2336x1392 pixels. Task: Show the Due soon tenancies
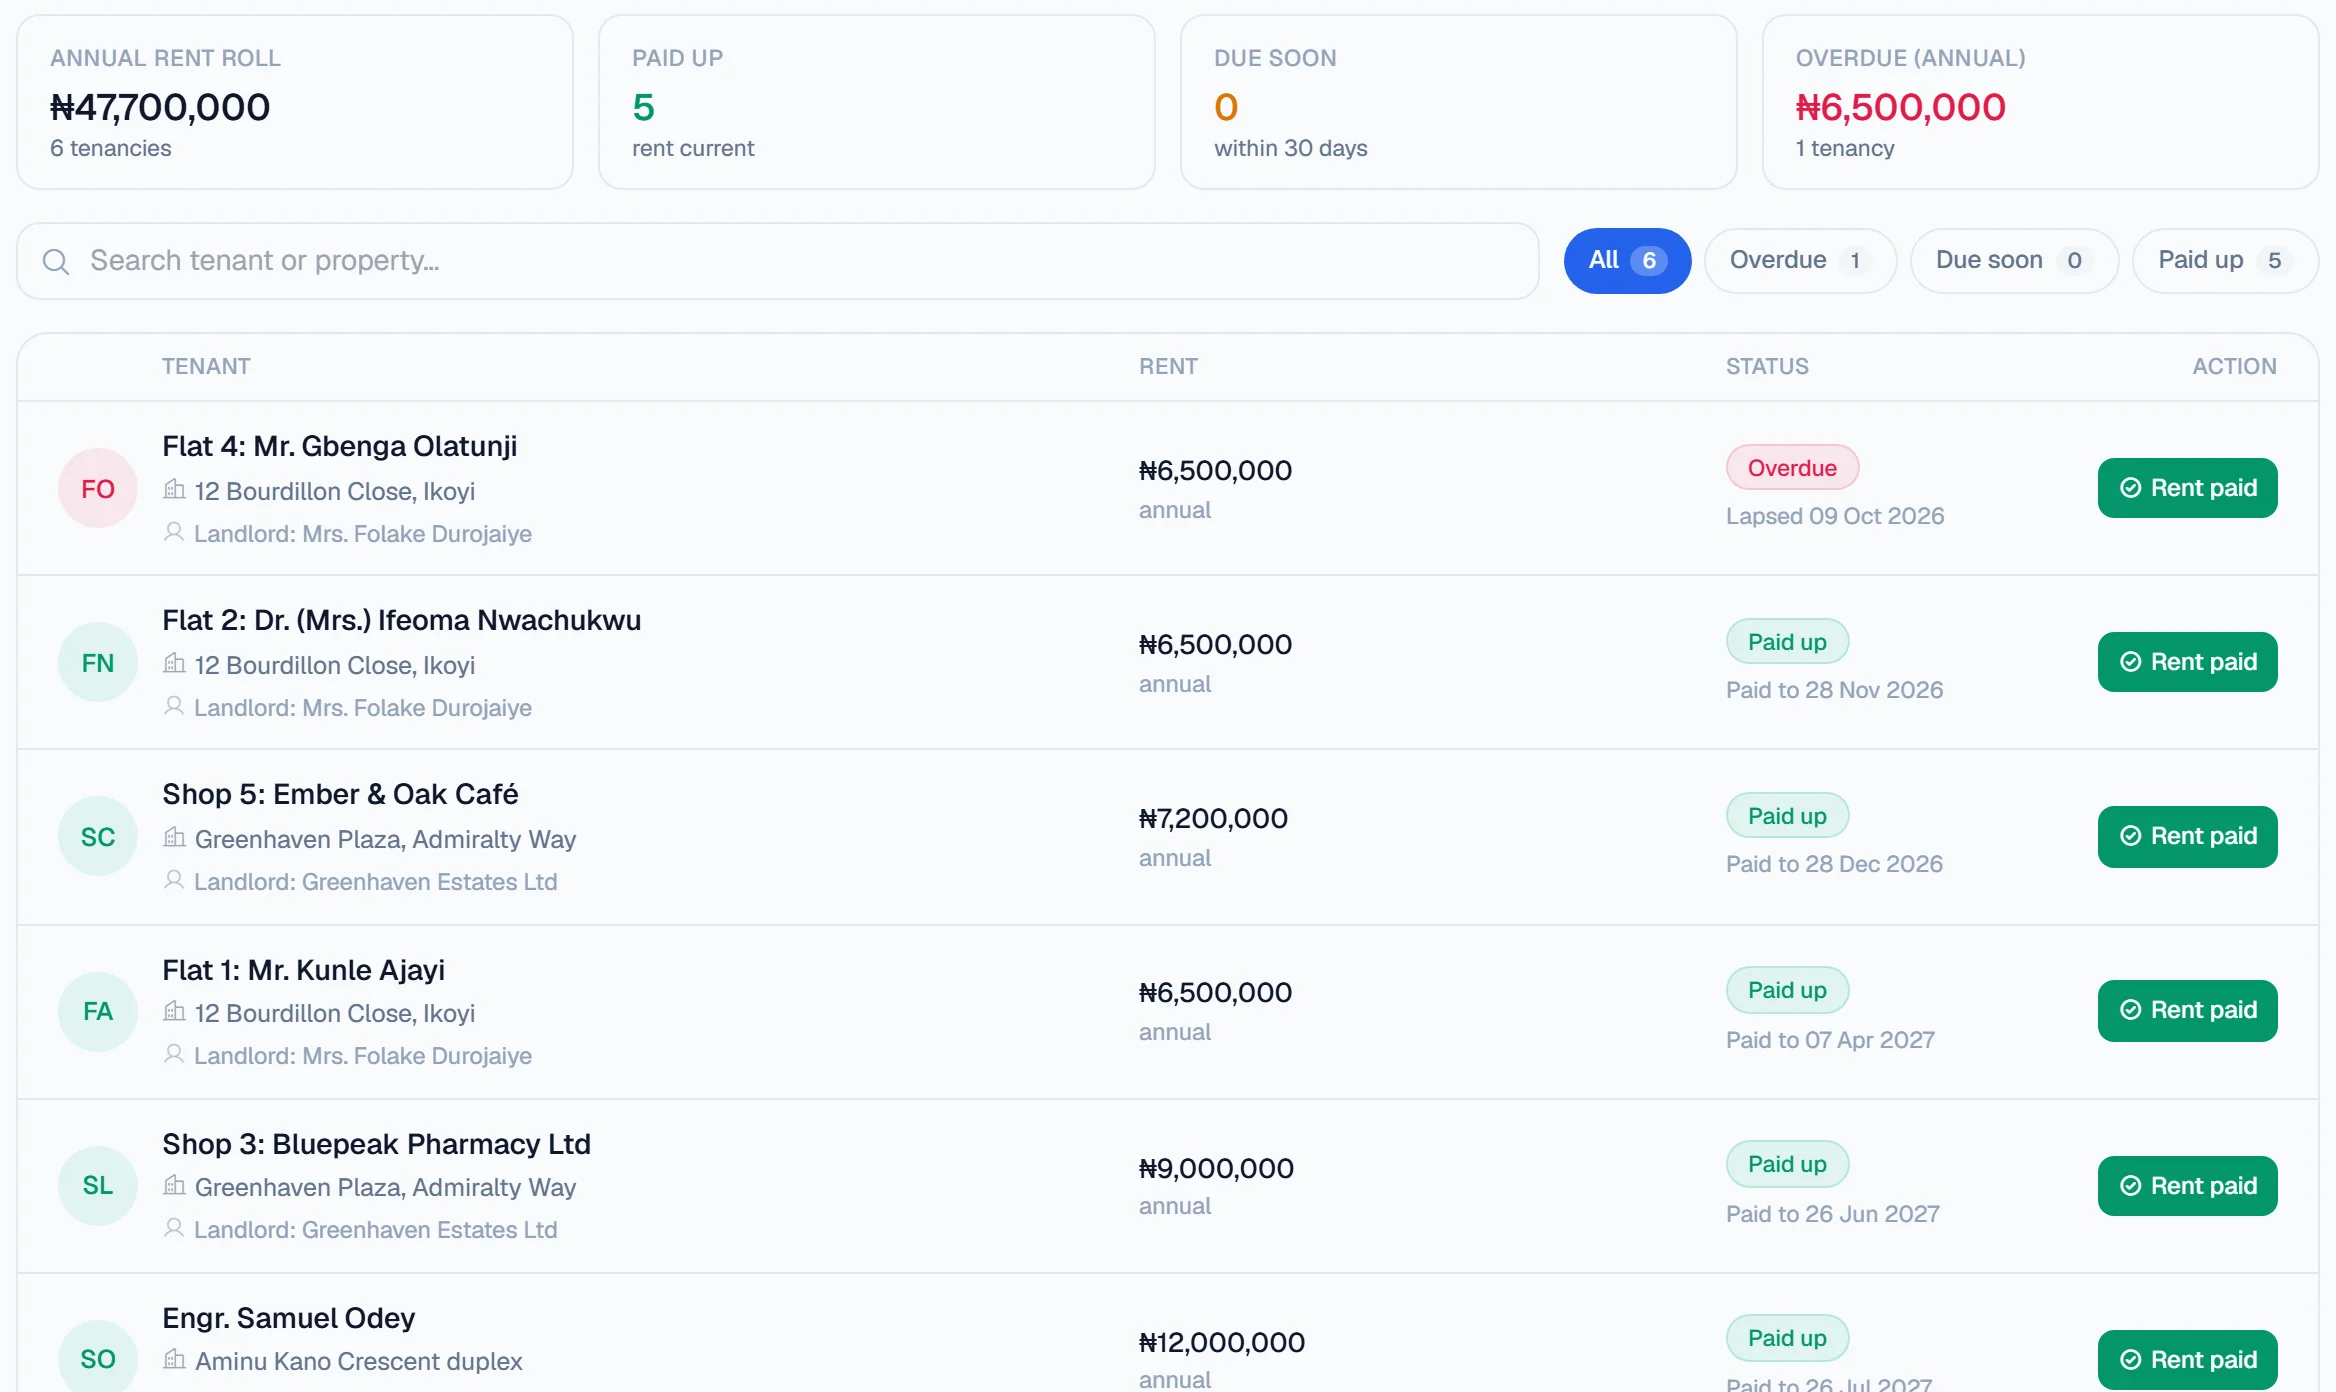click(x=2014, y=261)
